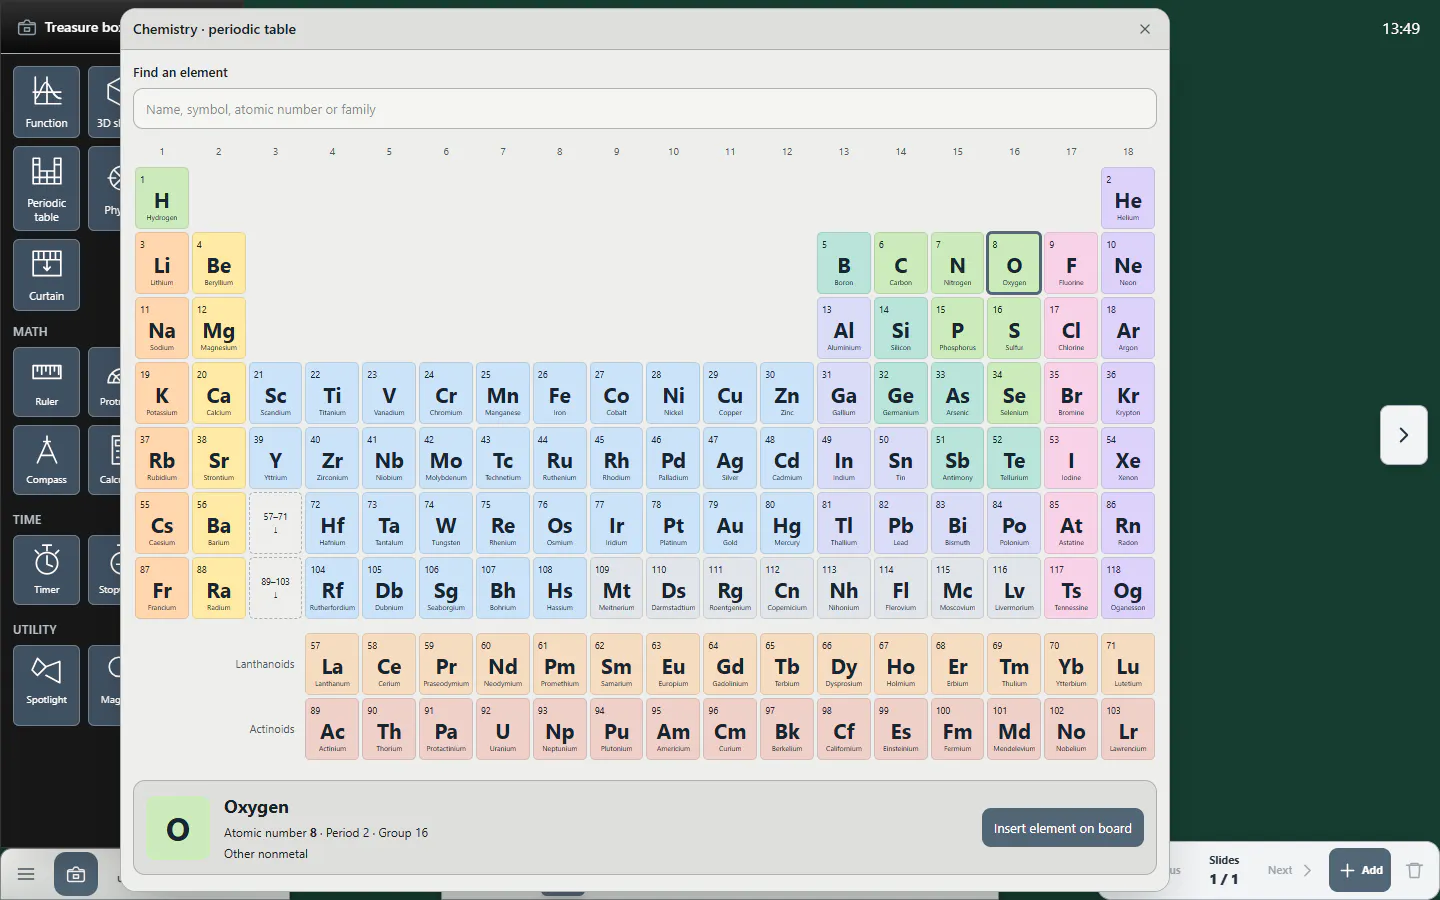Image resolution: width=1440 pixels, height=900 pixels.
Task: Select the Gold (Au) element tile
Action: click(x=730, y=523)
